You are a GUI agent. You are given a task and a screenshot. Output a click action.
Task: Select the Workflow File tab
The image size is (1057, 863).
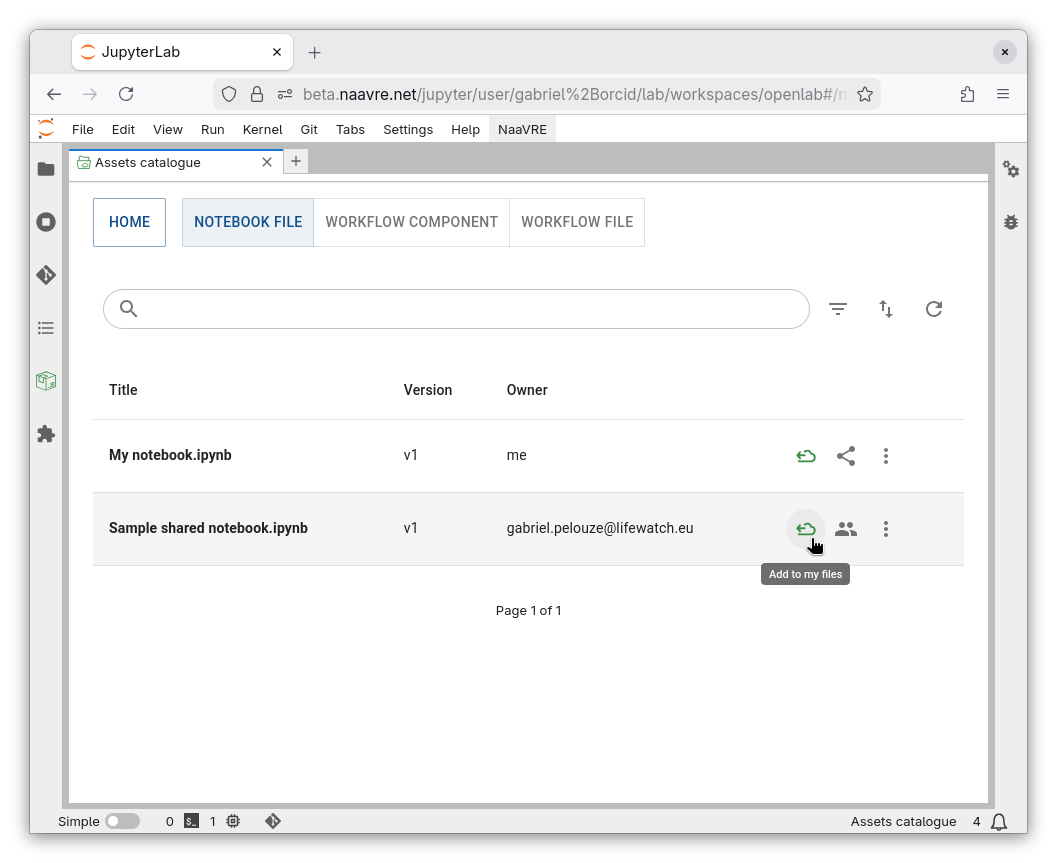tap(577, 222)
